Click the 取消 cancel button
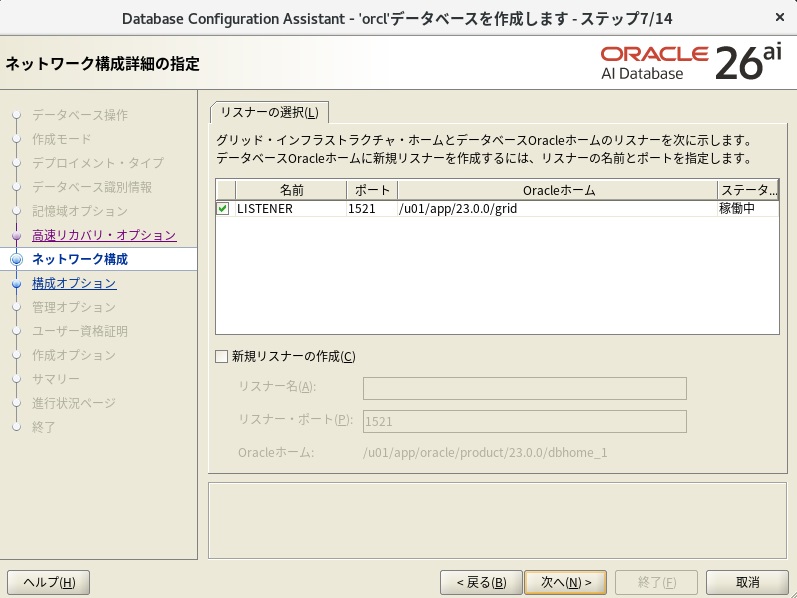Image resolution: width=797 pixels, height=598 pixels. coord(747,582)
